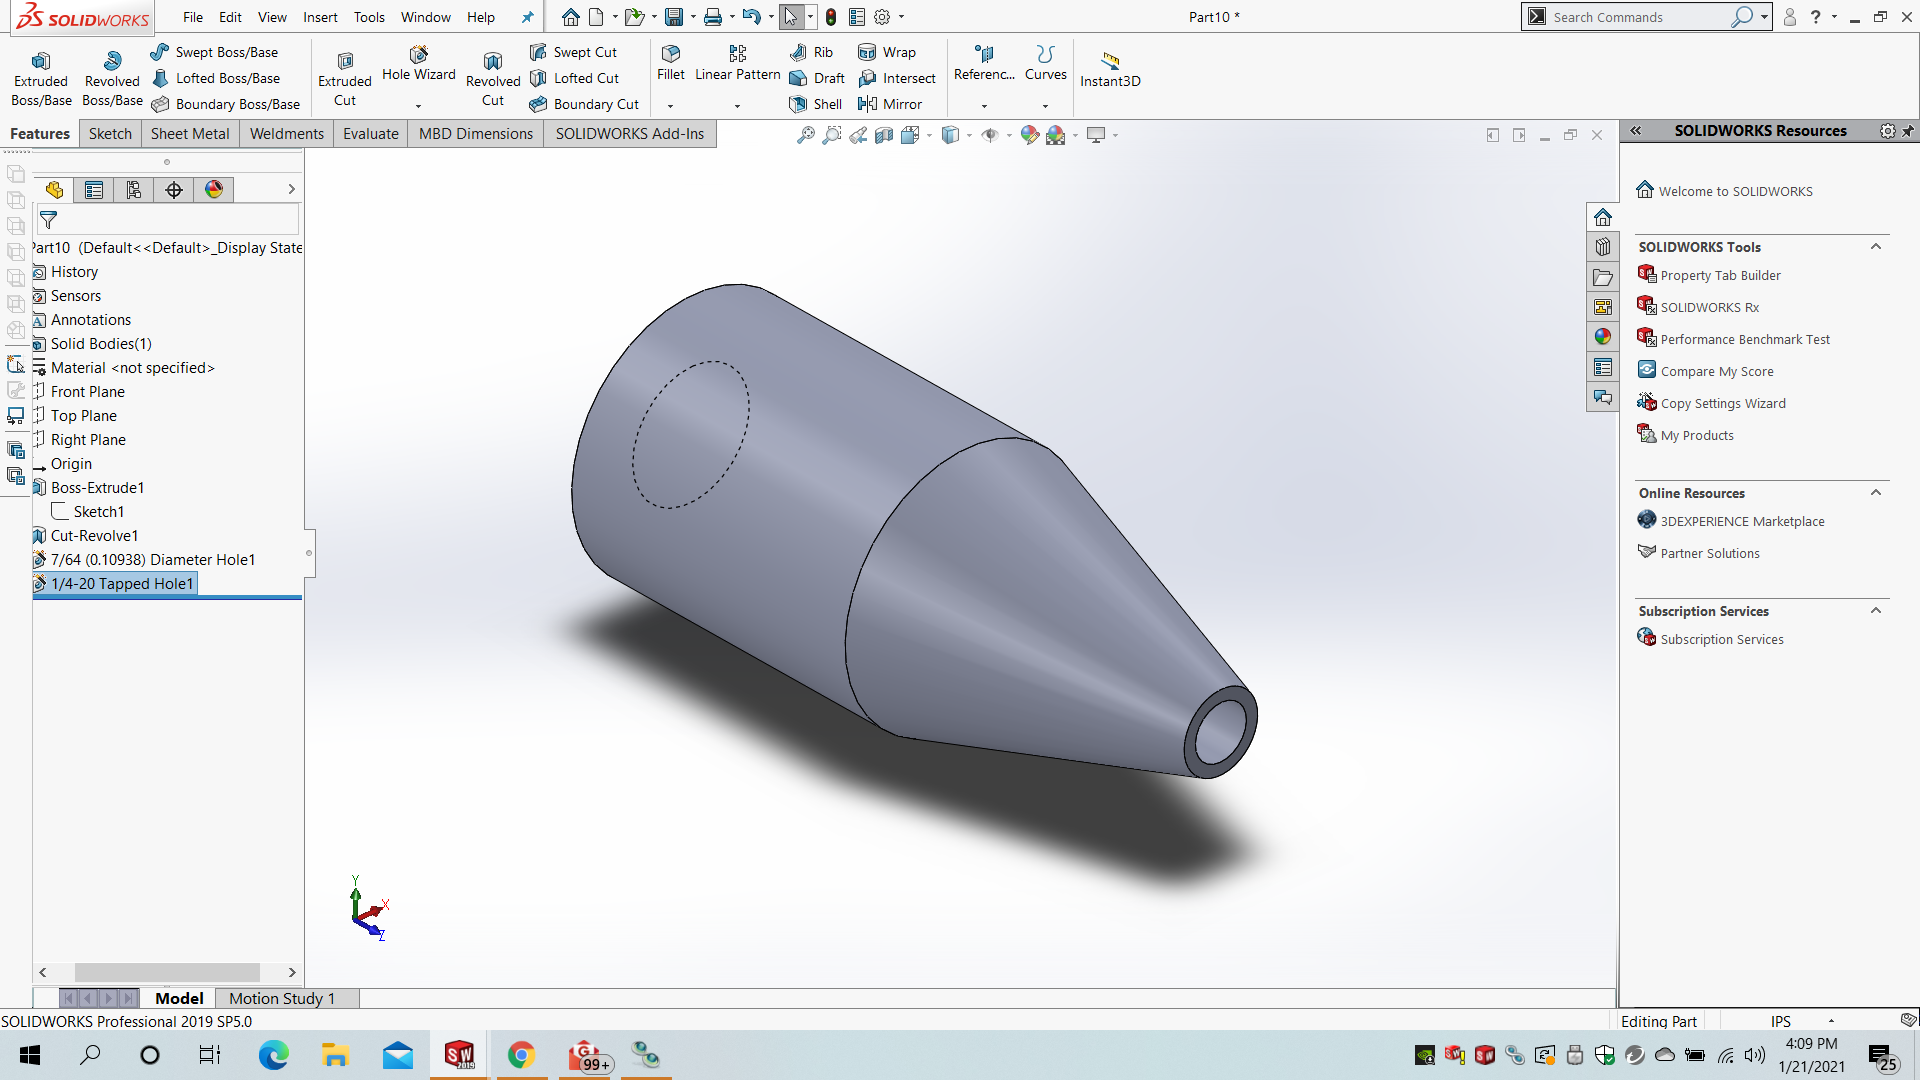
Task: Open the DisplayManager tab
Action: 214,190
